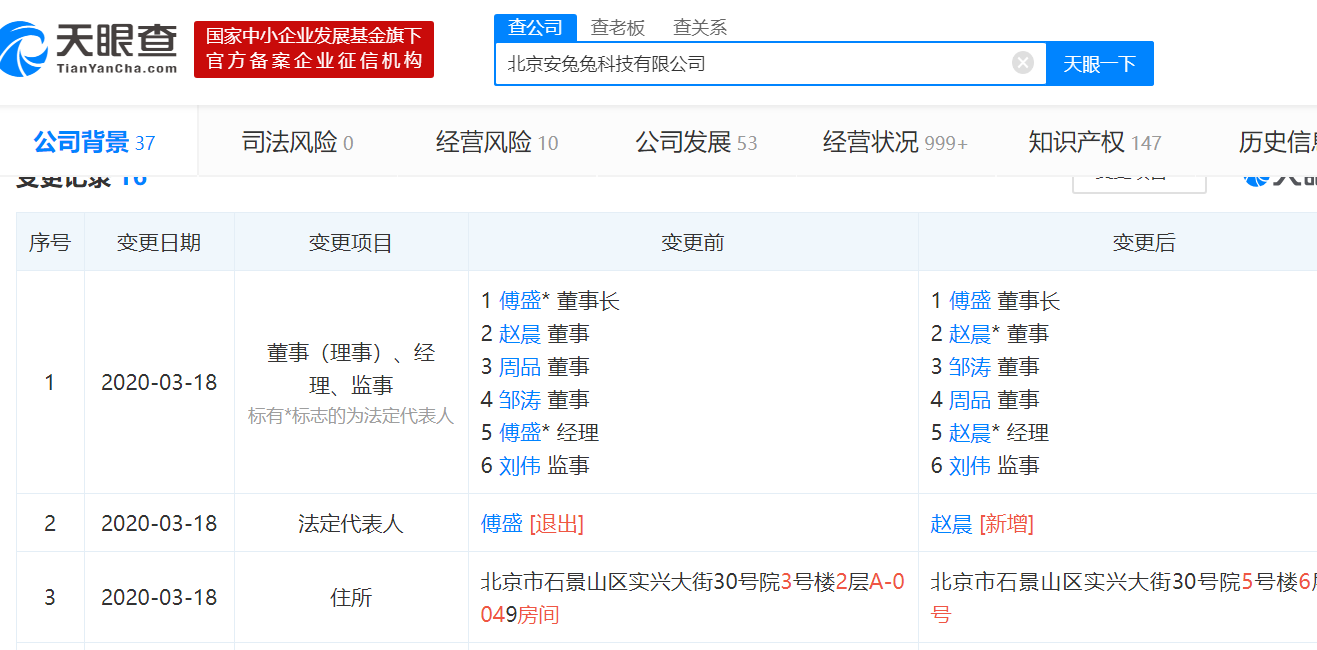Open 赵晨 董事 link in 变更后 column
This screenshot has width=1317, height=650.
[970, 334]
